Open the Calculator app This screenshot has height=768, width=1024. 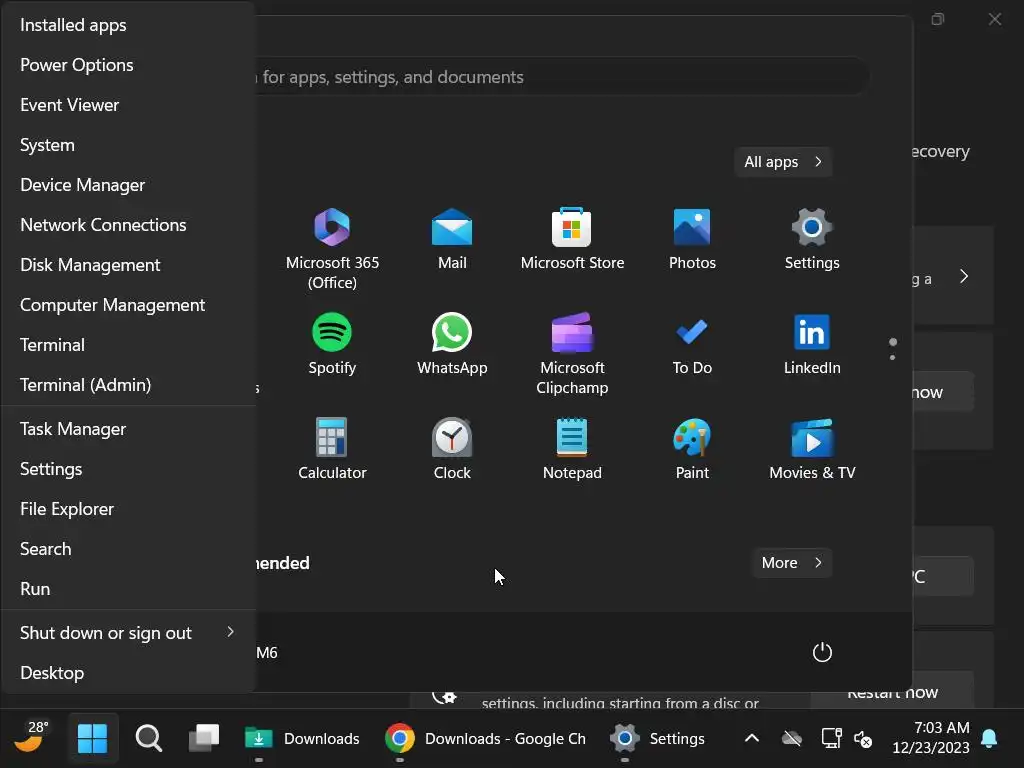(x=332, y=449)
